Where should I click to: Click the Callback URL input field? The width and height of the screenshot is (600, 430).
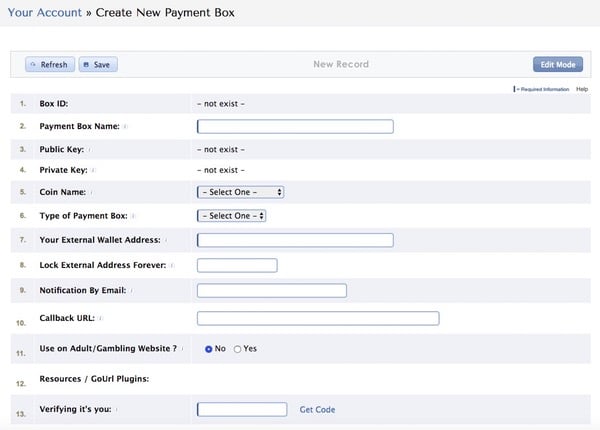(318, 319)
